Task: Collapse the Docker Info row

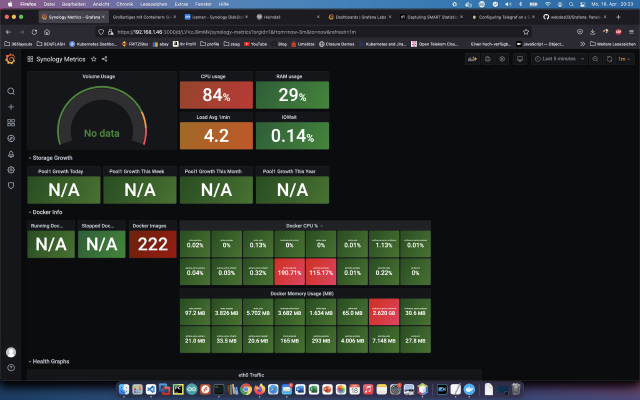Action: pos(45,212)
